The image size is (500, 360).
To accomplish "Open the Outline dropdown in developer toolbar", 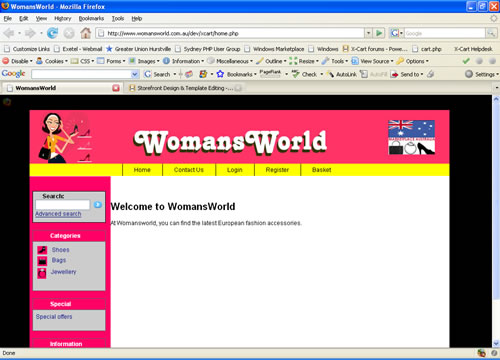I will [x=271, y=61].
